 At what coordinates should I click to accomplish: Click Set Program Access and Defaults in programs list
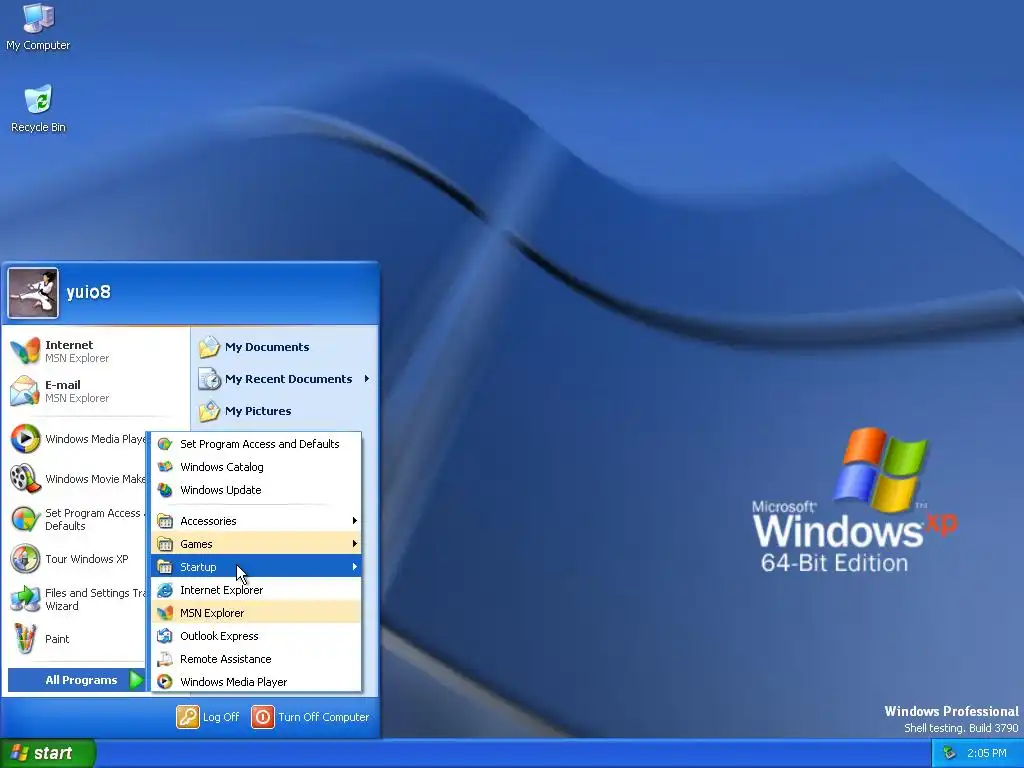click(x=256, y=444)
